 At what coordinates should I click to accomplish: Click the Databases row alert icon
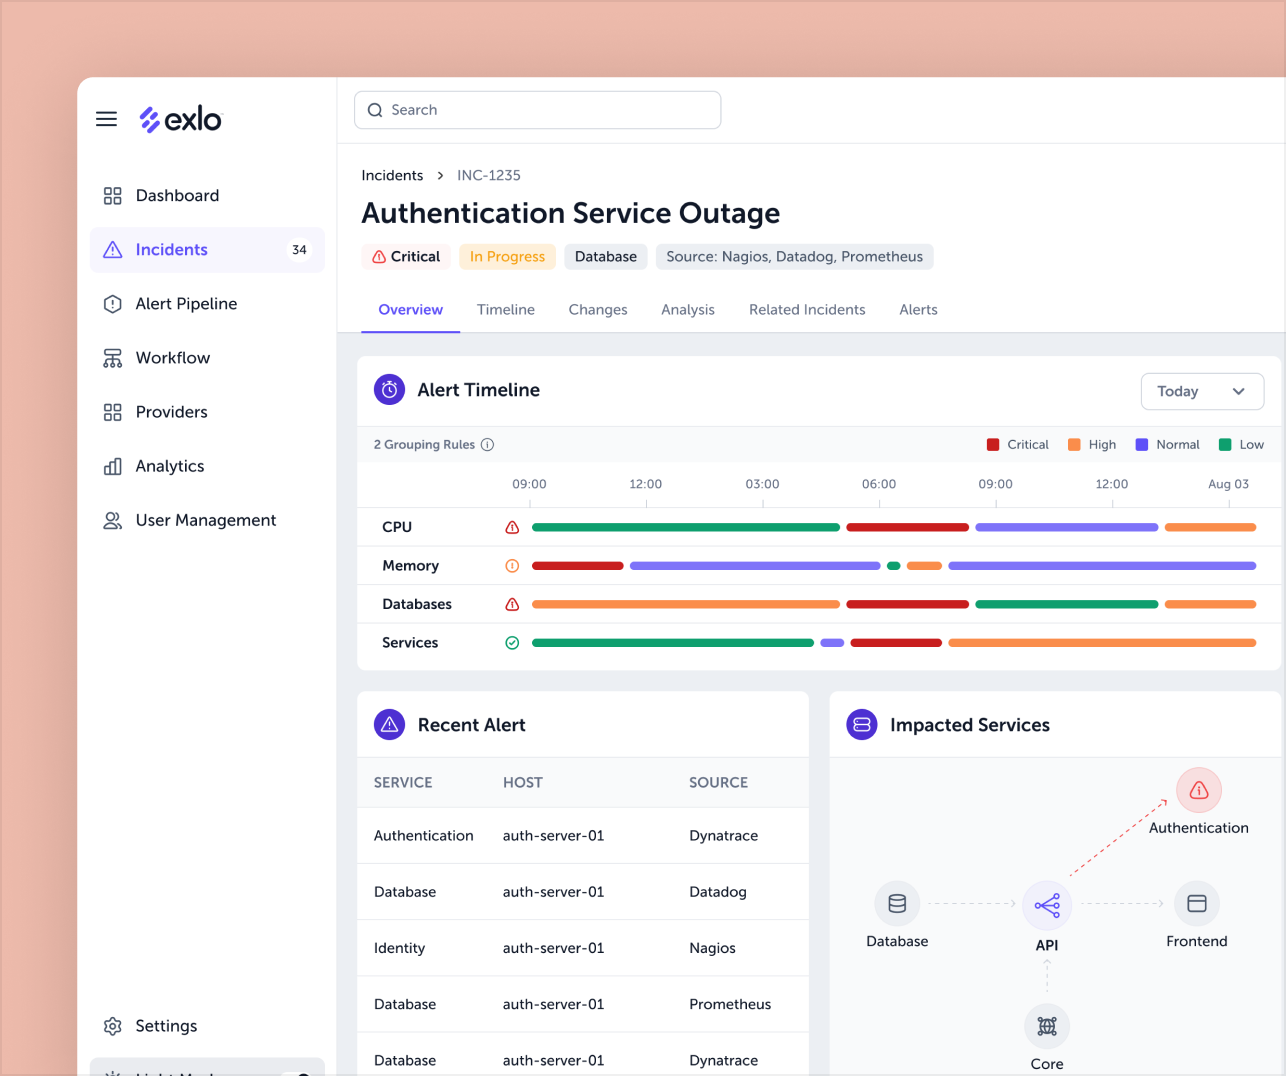coord(512,604)
